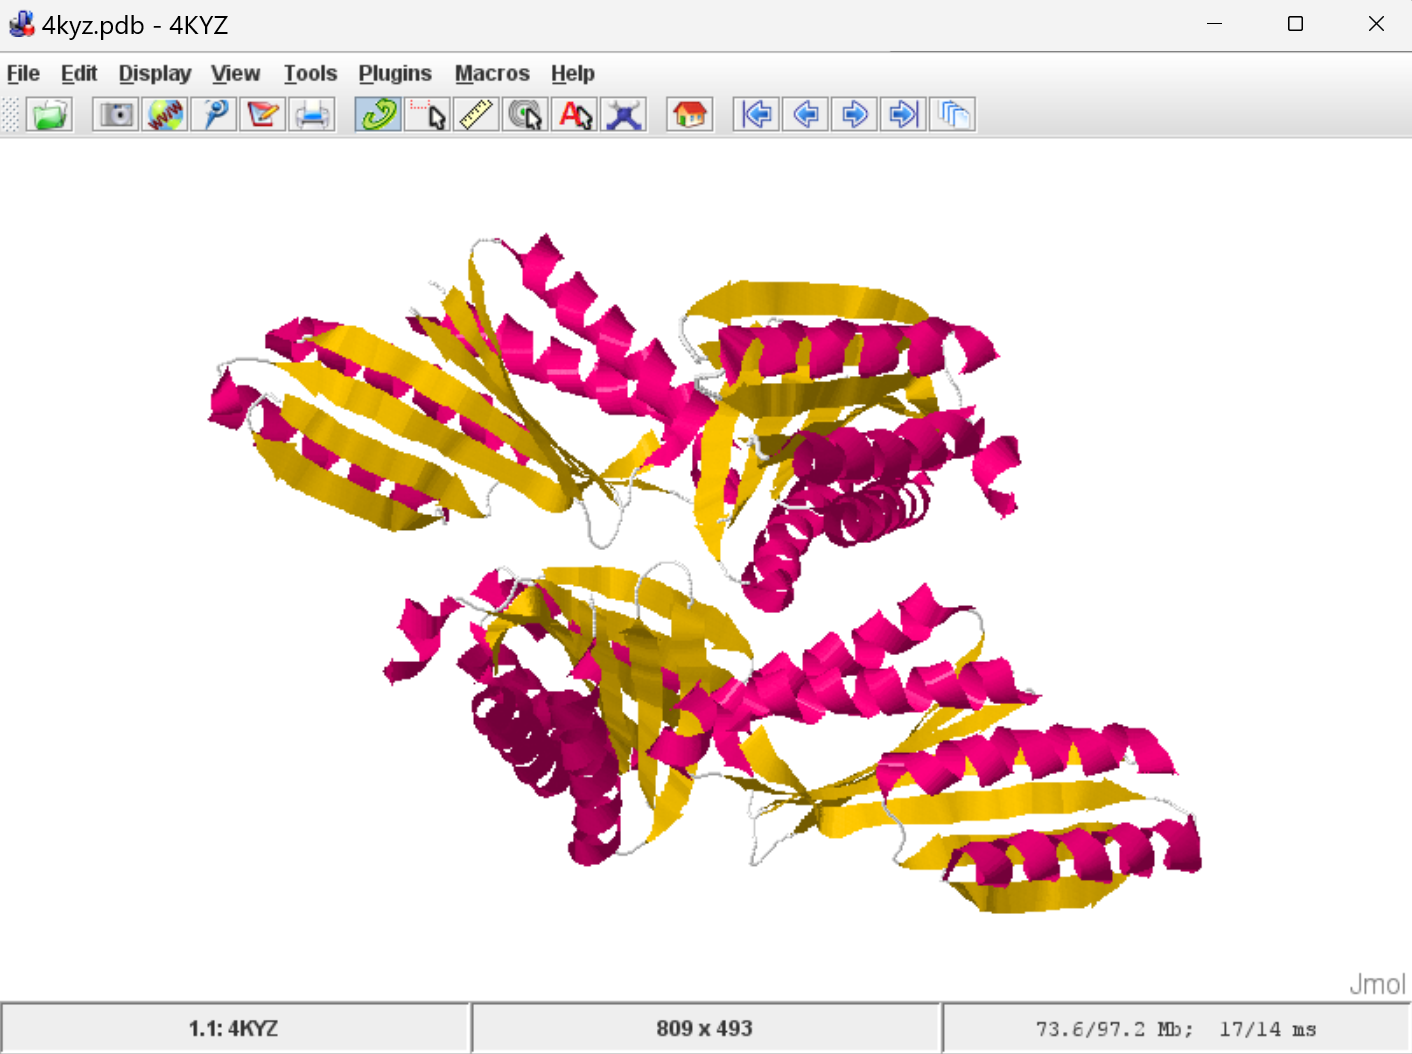Enable the select atoms rectangle tool

click(x=428, y=115)
